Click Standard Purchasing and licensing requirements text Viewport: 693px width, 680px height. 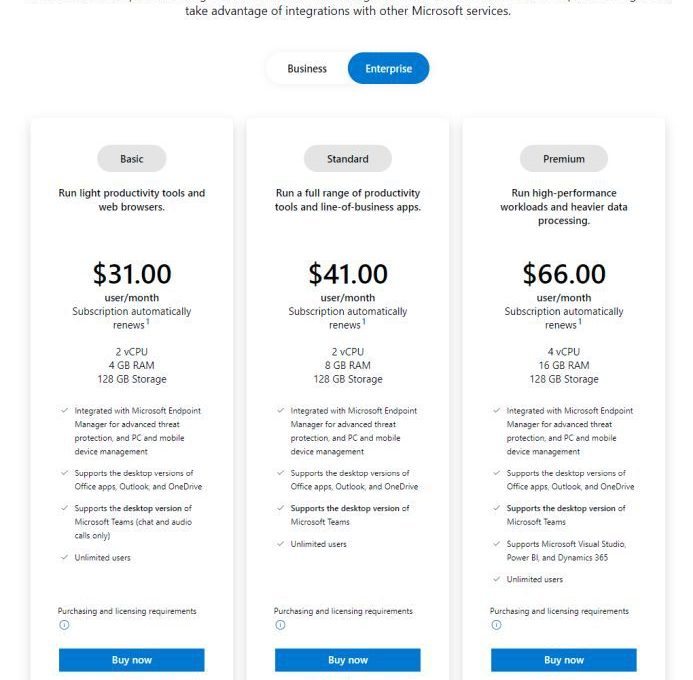click(x=343, y=611)
